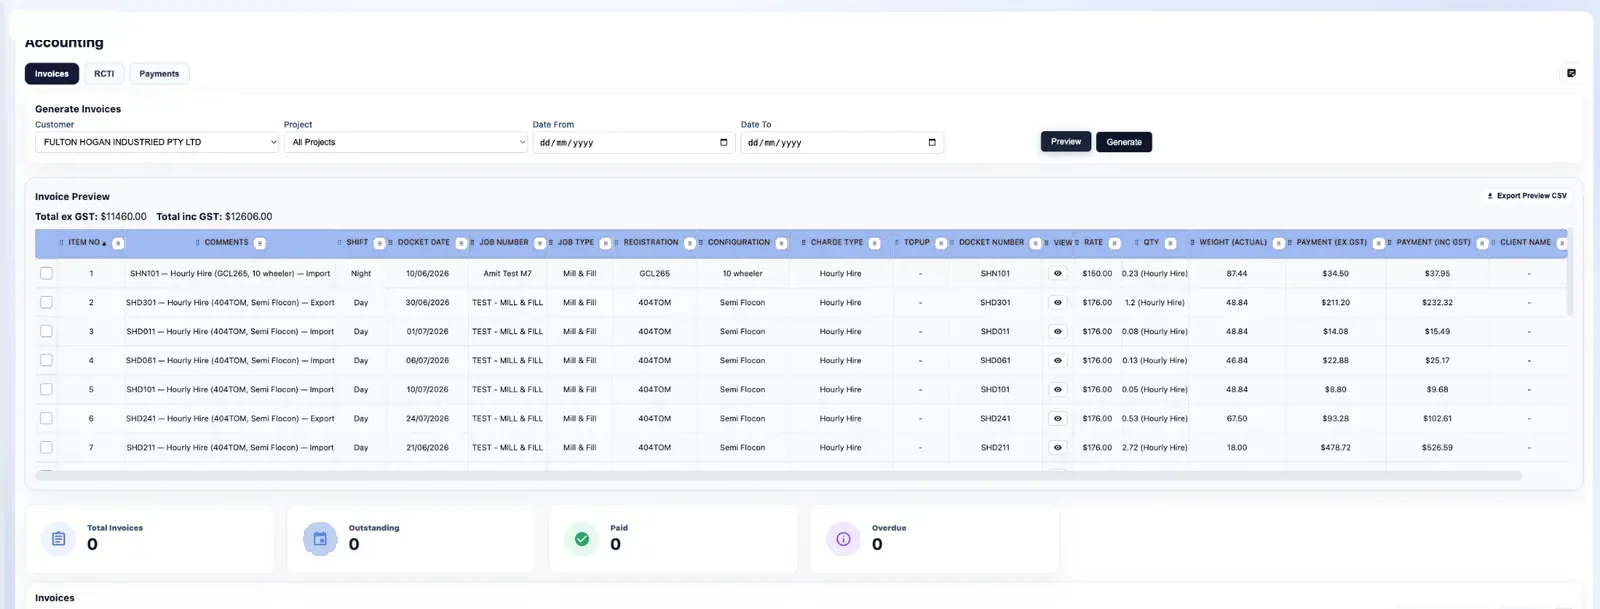1600x609 pixels.
Task: Focus the Date From input field
Action: [634, 142]
